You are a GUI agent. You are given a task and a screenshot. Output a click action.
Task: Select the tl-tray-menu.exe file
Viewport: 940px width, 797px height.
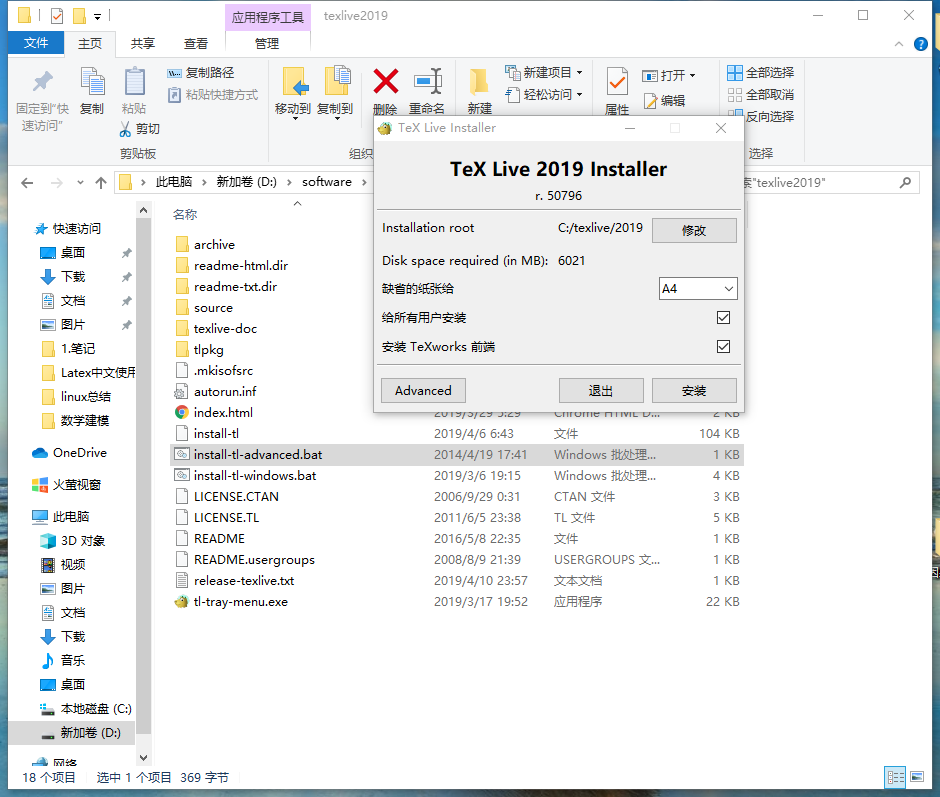(x=240, y=601)
